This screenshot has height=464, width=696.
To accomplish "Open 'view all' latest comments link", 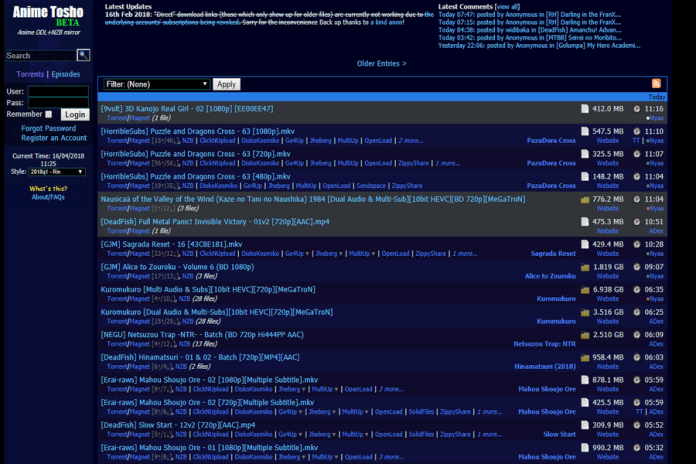I will [507, 7].
